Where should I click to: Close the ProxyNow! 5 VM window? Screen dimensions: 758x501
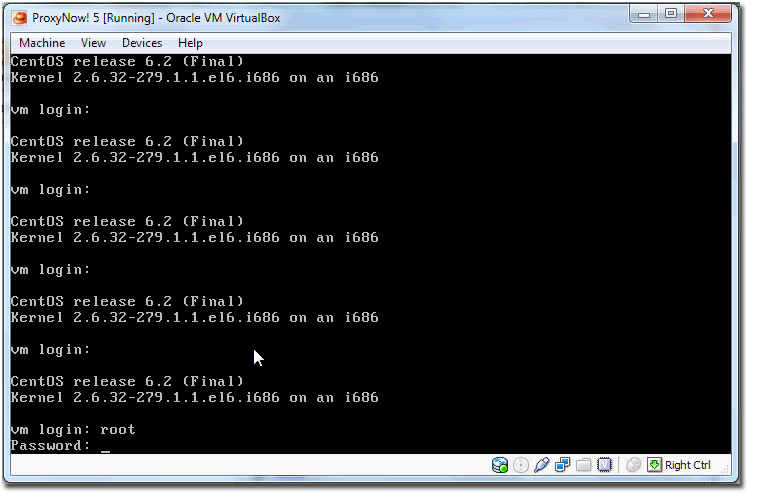708,14
